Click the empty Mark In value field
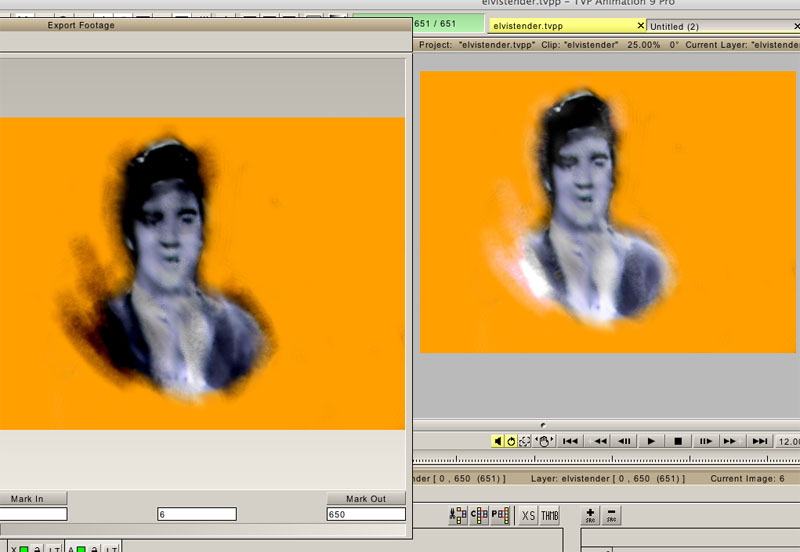This screenshot has height=552, width=800. [33, 514]
